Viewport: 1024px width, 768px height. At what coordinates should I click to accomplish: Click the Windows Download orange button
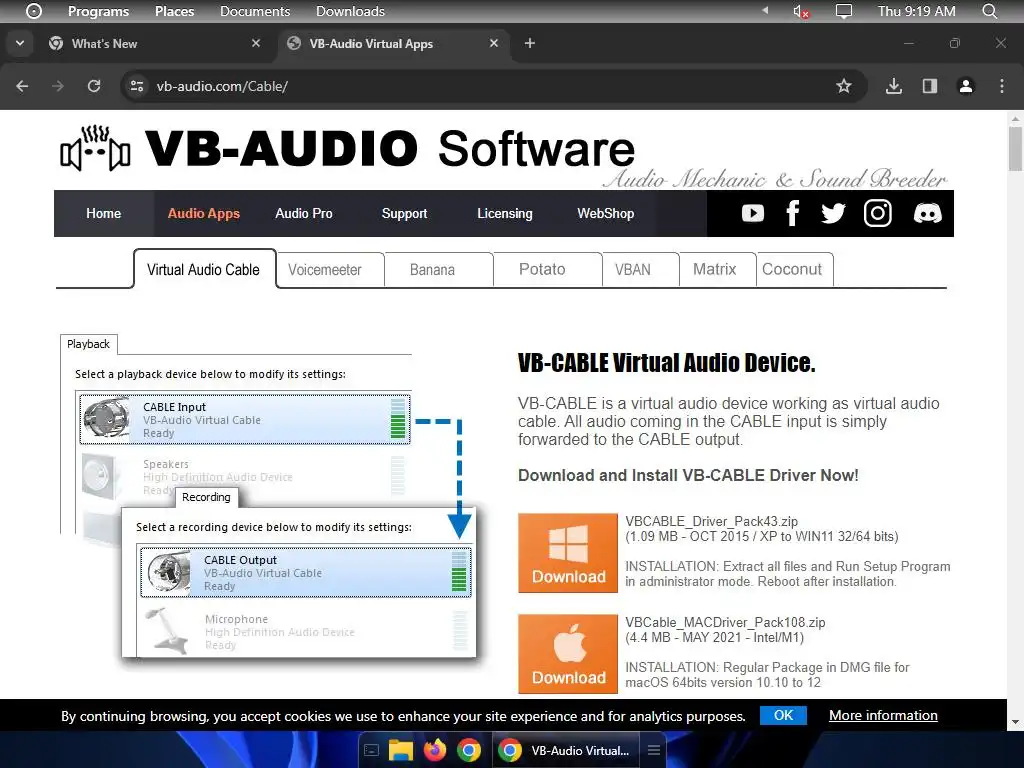tap(568, 553)
